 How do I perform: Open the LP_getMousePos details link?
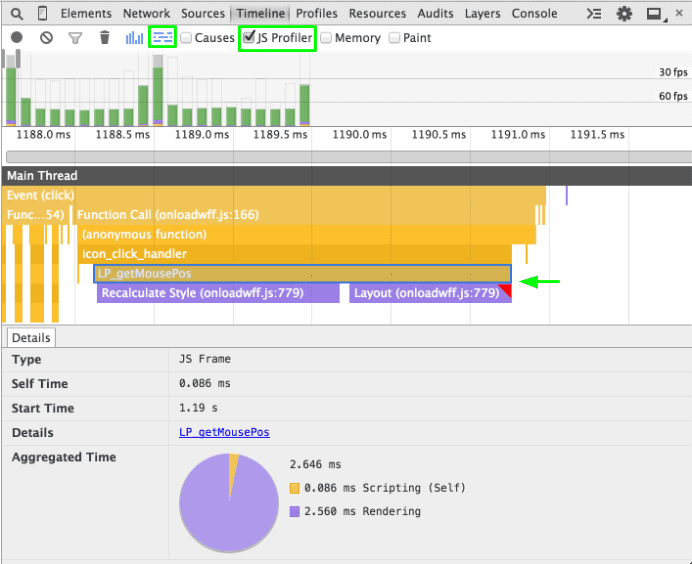pos(224,432)
